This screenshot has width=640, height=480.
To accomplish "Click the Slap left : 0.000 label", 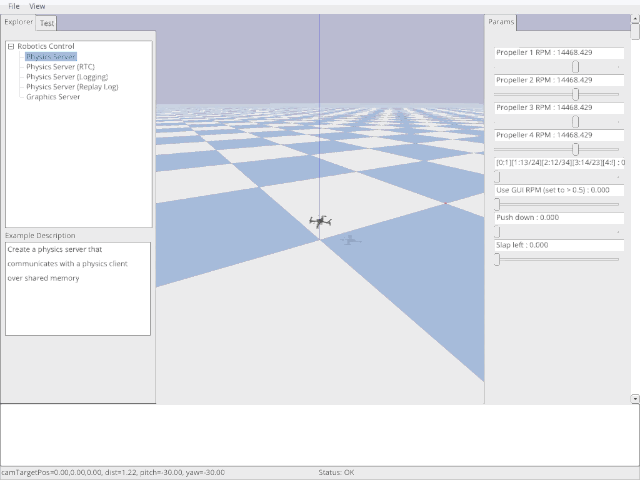I will [559, 245].
